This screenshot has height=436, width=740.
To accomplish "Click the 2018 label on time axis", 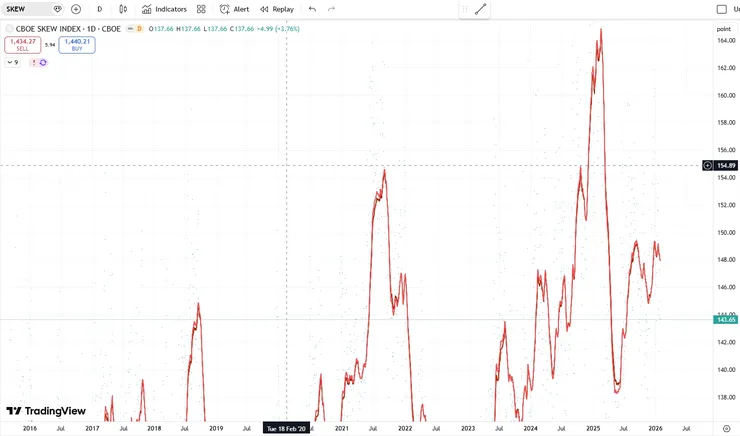I will point(154,428).
